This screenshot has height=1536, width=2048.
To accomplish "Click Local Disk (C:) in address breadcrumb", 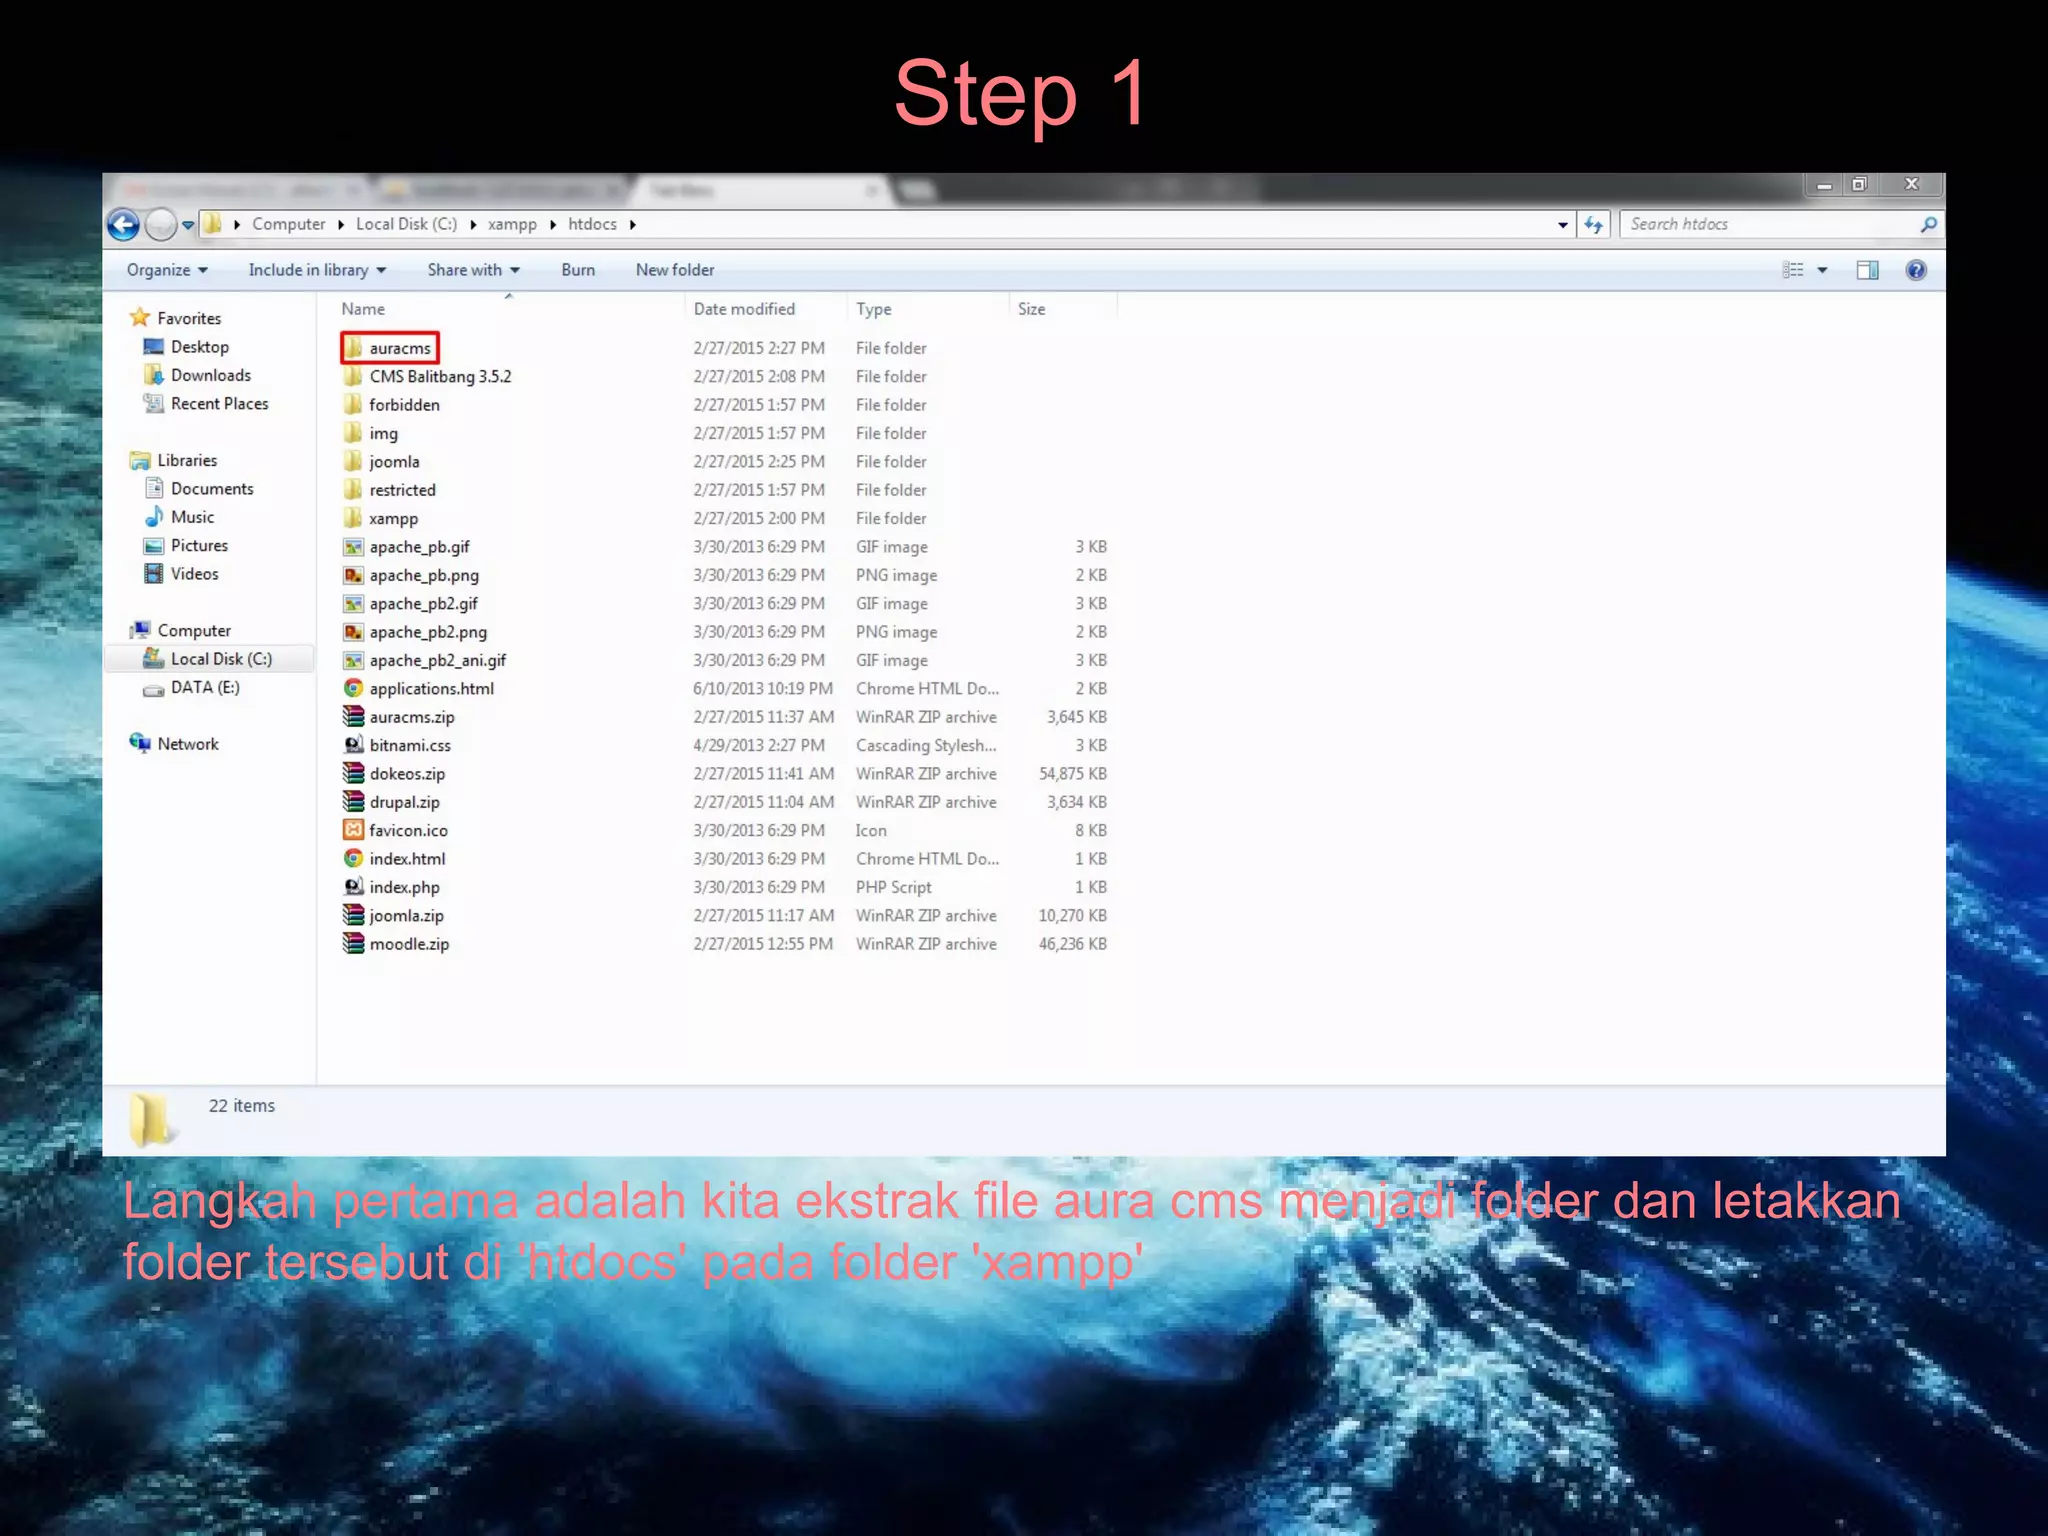I will tap(407, 224).
